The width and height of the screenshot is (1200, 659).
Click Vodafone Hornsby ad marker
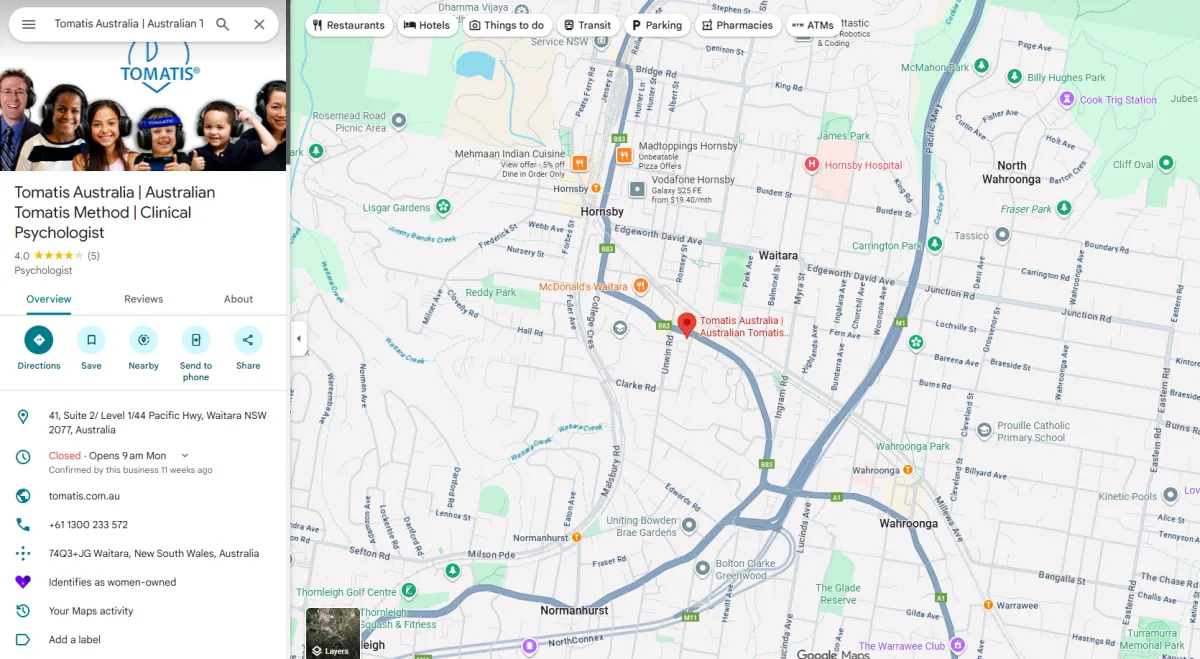coord(637,188)
